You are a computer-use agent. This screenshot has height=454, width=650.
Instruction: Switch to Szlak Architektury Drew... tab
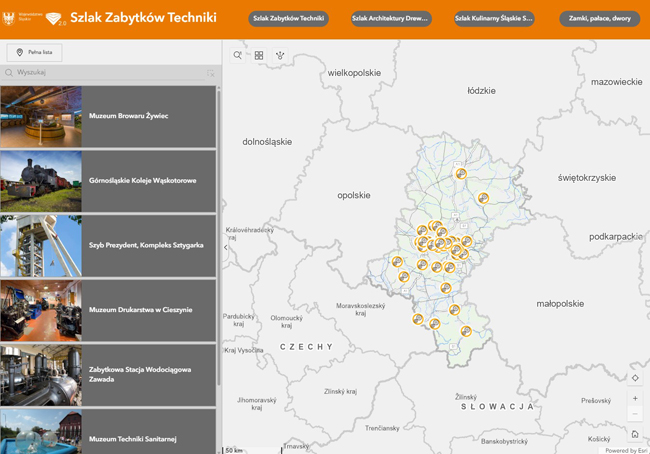pos(391,18)
